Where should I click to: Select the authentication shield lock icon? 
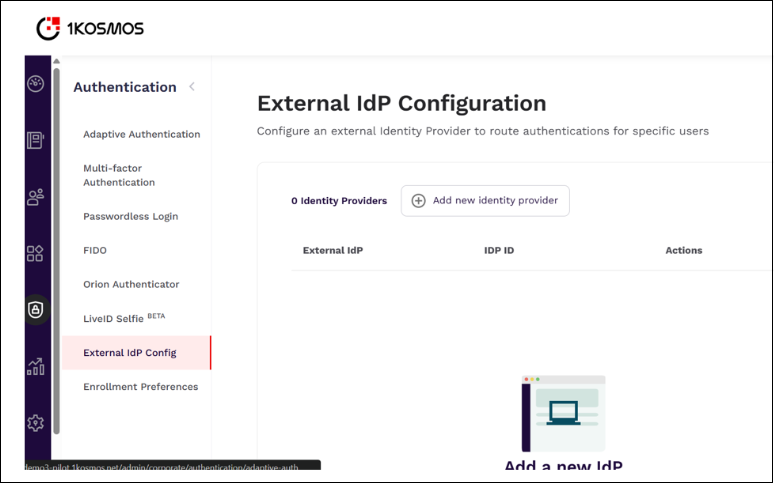[x=36, y=310]
